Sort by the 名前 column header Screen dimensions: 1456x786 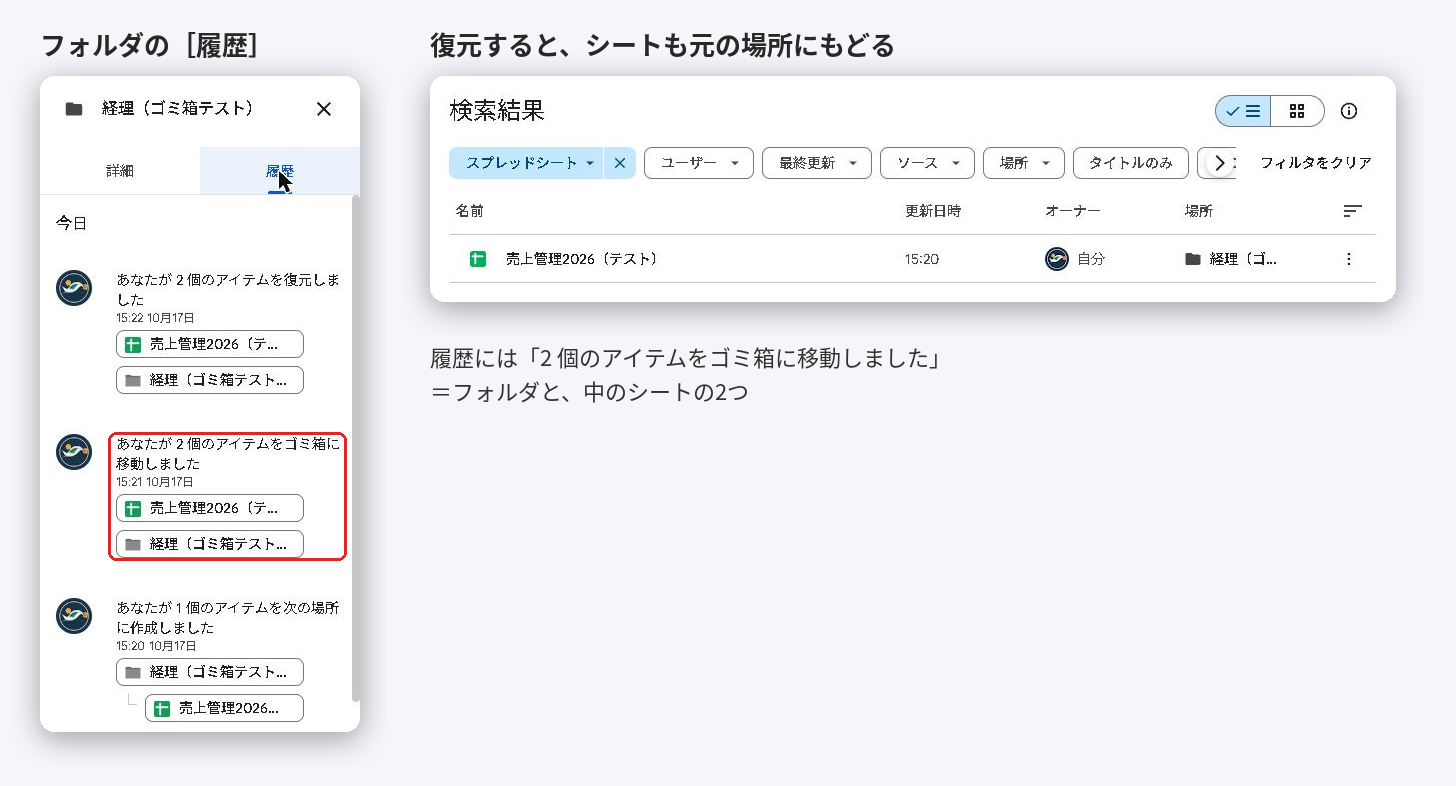coord(469,211)
